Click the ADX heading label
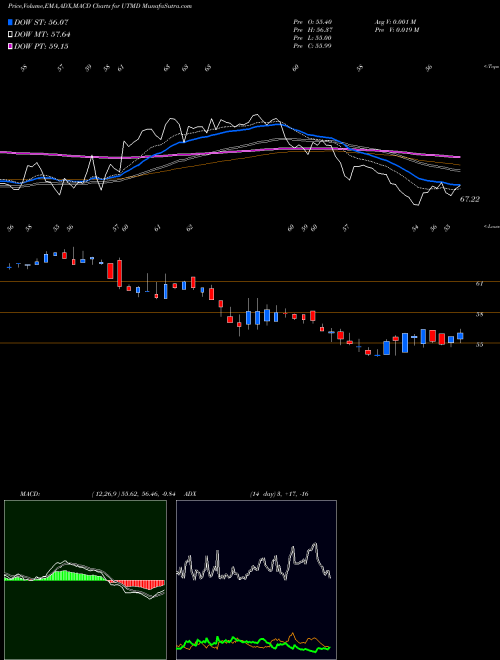Screen dimensions: 500x660 191,494
